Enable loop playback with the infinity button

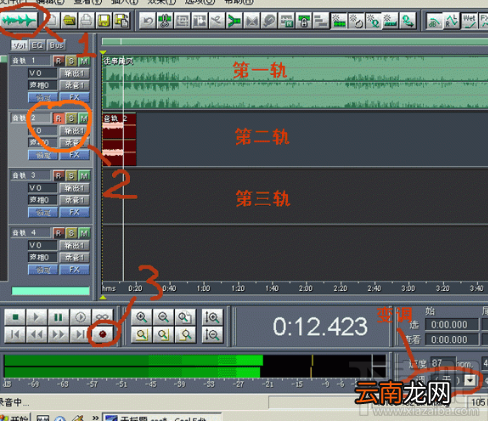pos(102,317)
